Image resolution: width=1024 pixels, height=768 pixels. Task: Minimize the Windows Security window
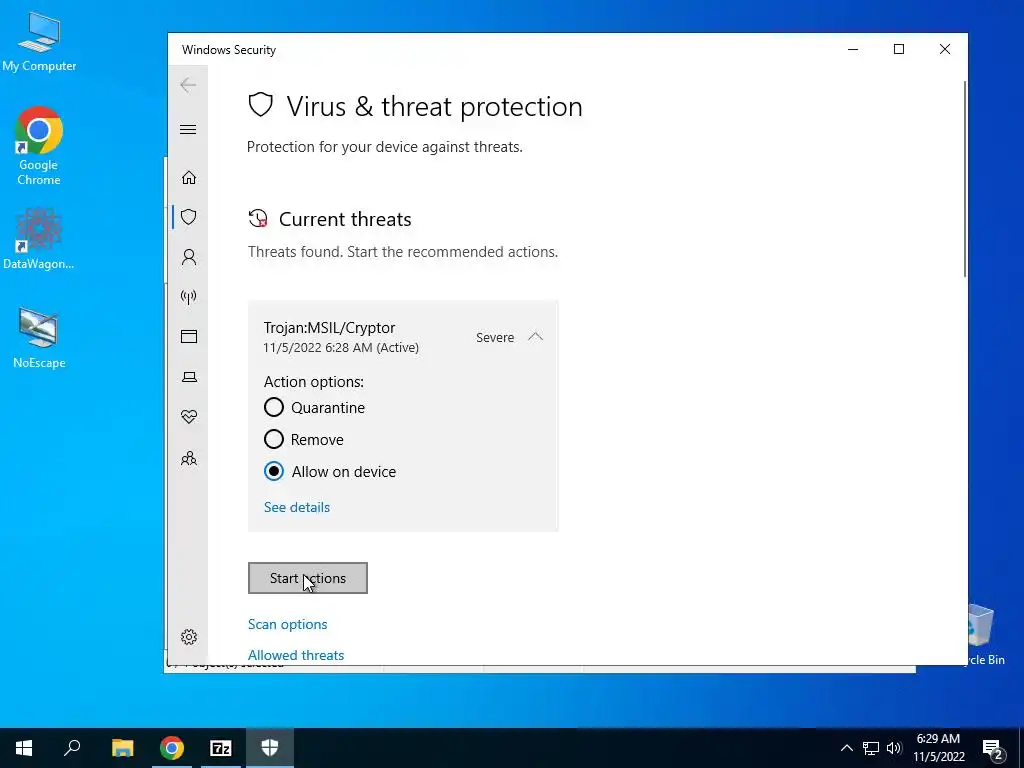pos(853,49)
